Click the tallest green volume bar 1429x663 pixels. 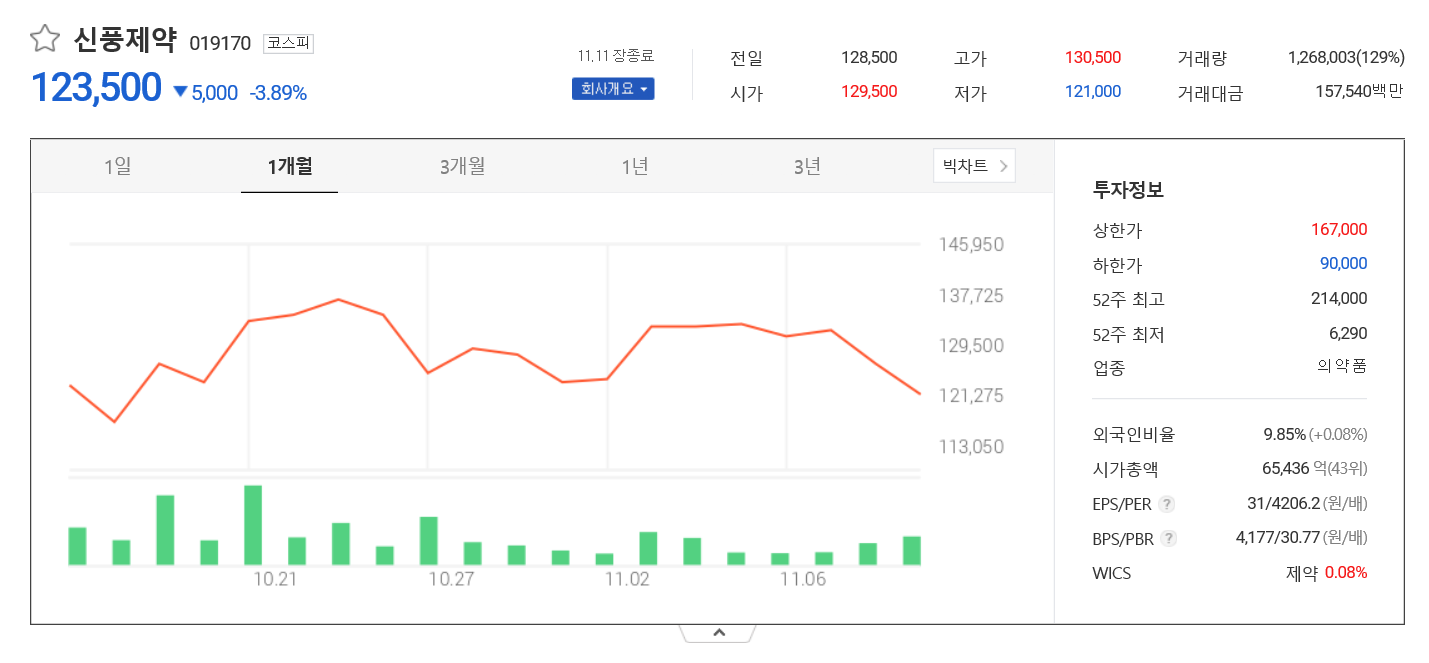point(253,526)
